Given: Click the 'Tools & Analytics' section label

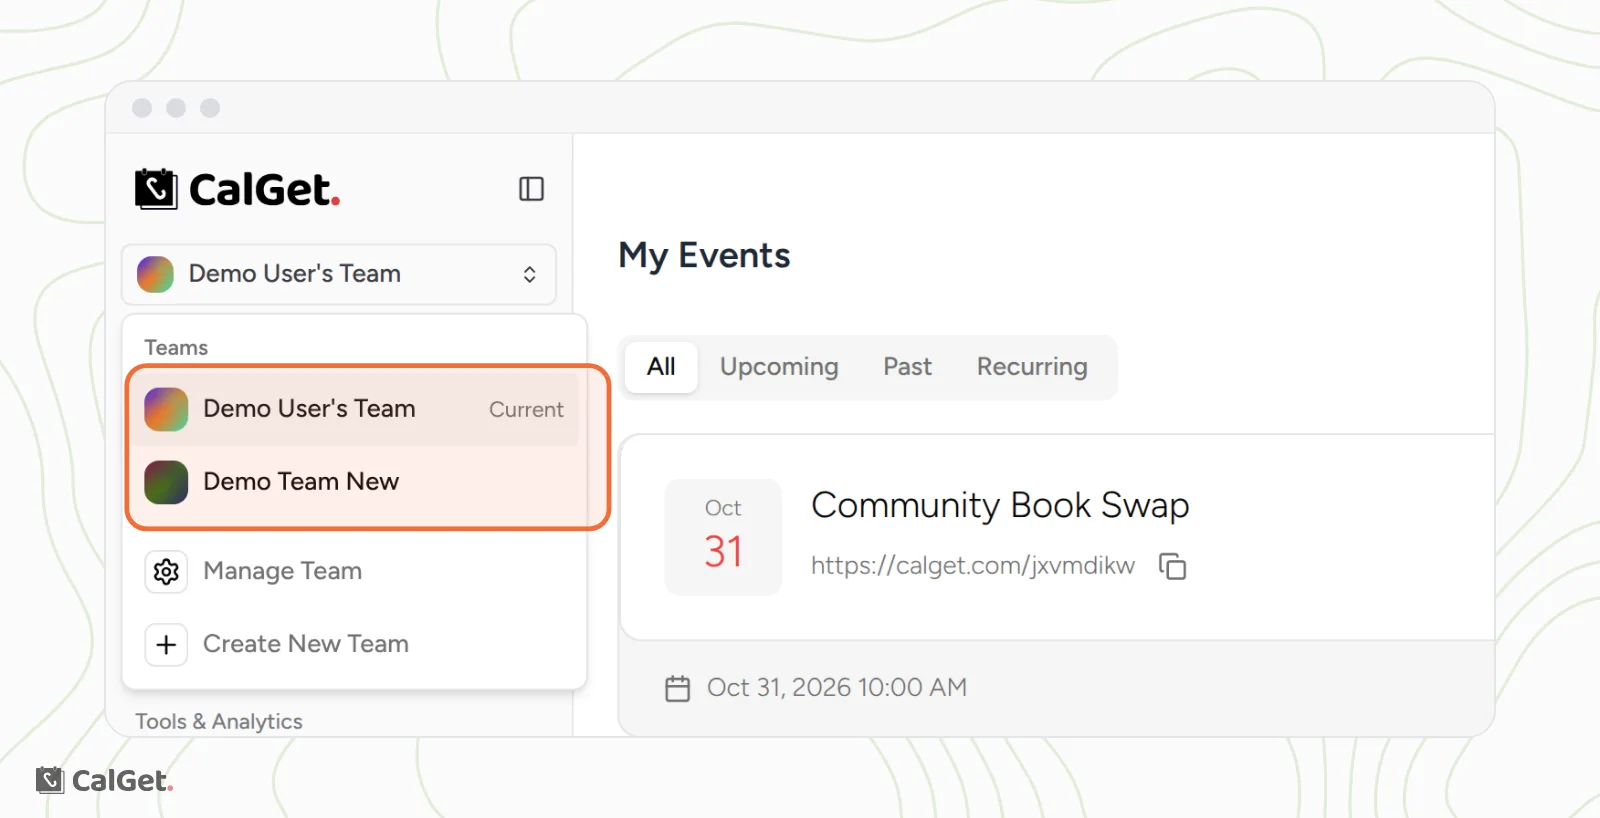Looking at the screenshot, I should [219, 721].
